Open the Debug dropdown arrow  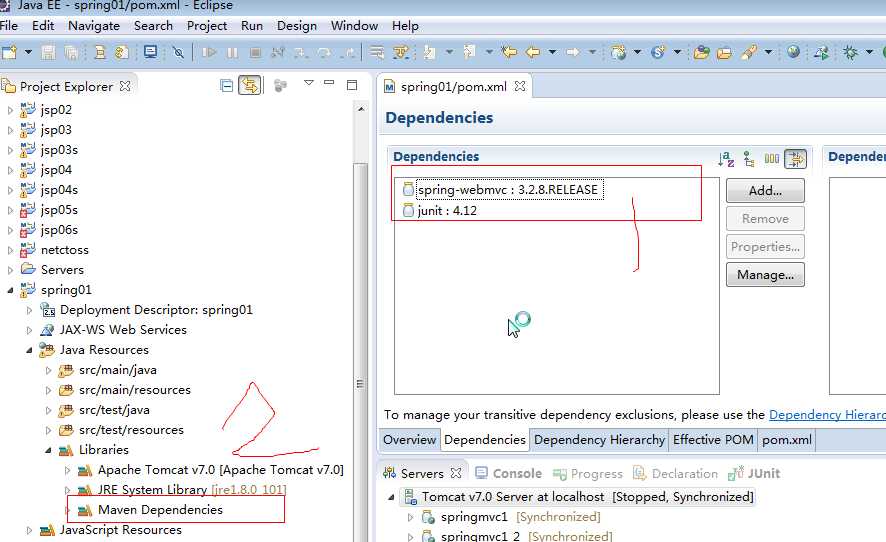[870, 53]
